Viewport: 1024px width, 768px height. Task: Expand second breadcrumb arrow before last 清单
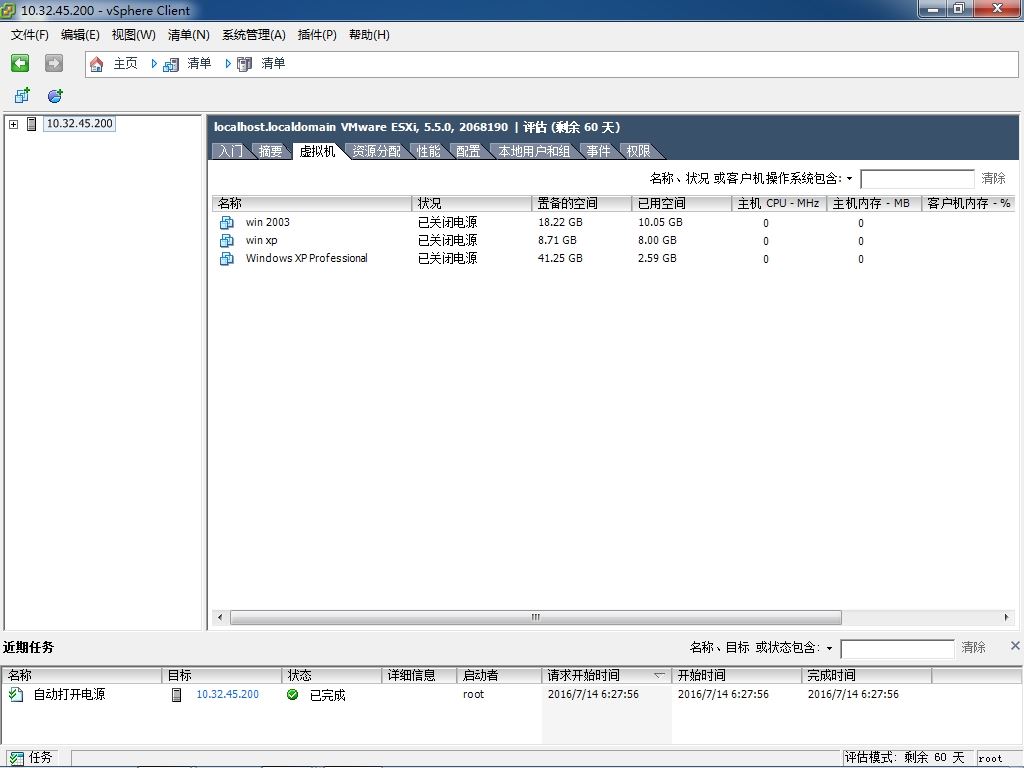[228, 63]
